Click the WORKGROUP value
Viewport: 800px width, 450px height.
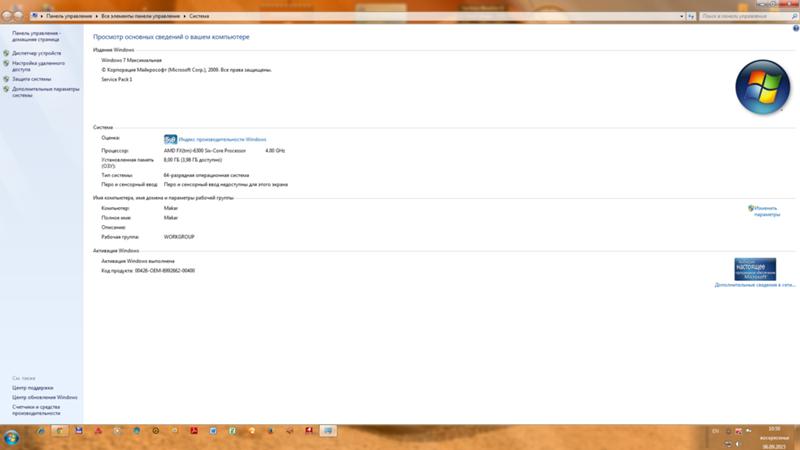[179, 237]
